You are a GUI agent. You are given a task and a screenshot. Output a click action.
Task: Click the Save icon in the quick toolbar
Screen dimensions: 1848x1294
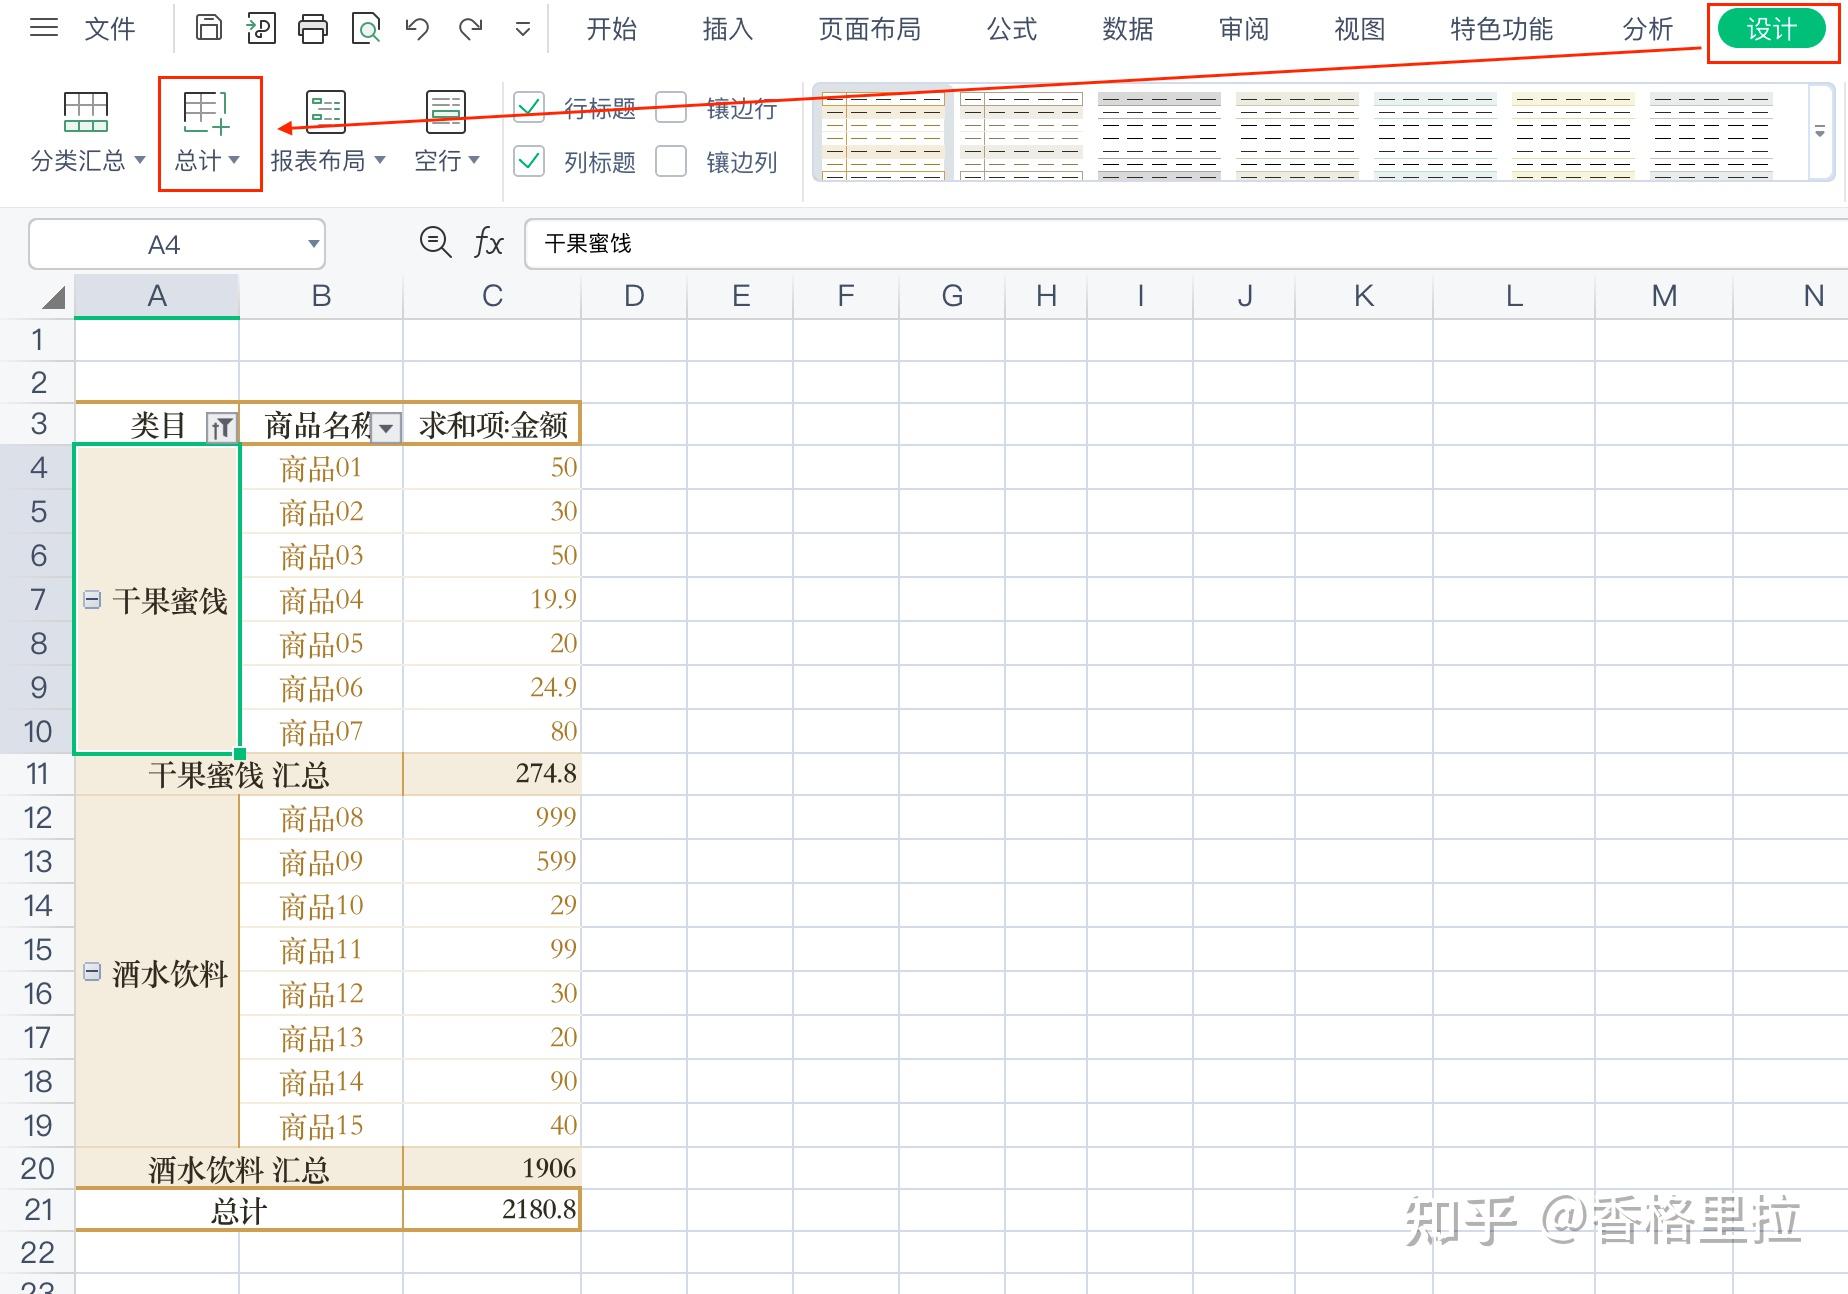pyautogui.click(x=209, y=29)
